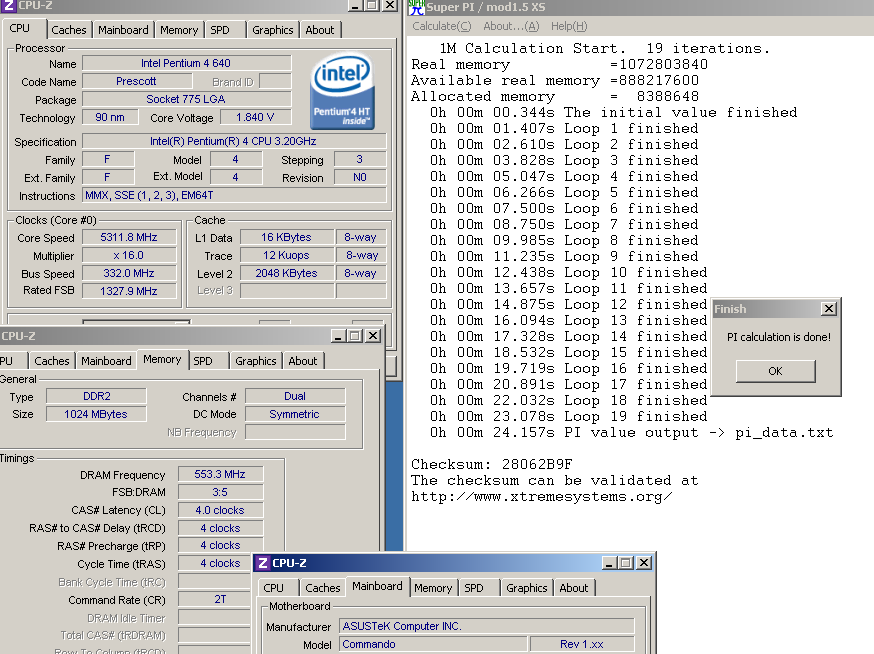This screenshot has width=874, height=654.
Task: Close the Memory CPU-Z window
Action: (373, 336)
